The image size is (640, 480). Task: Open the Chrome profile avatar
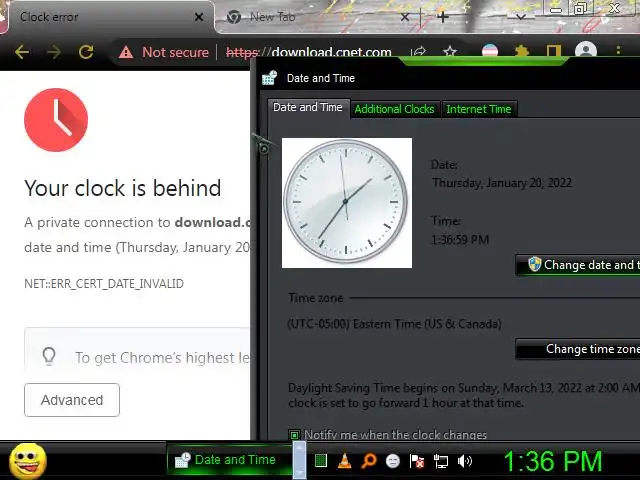tap(586, 50)
